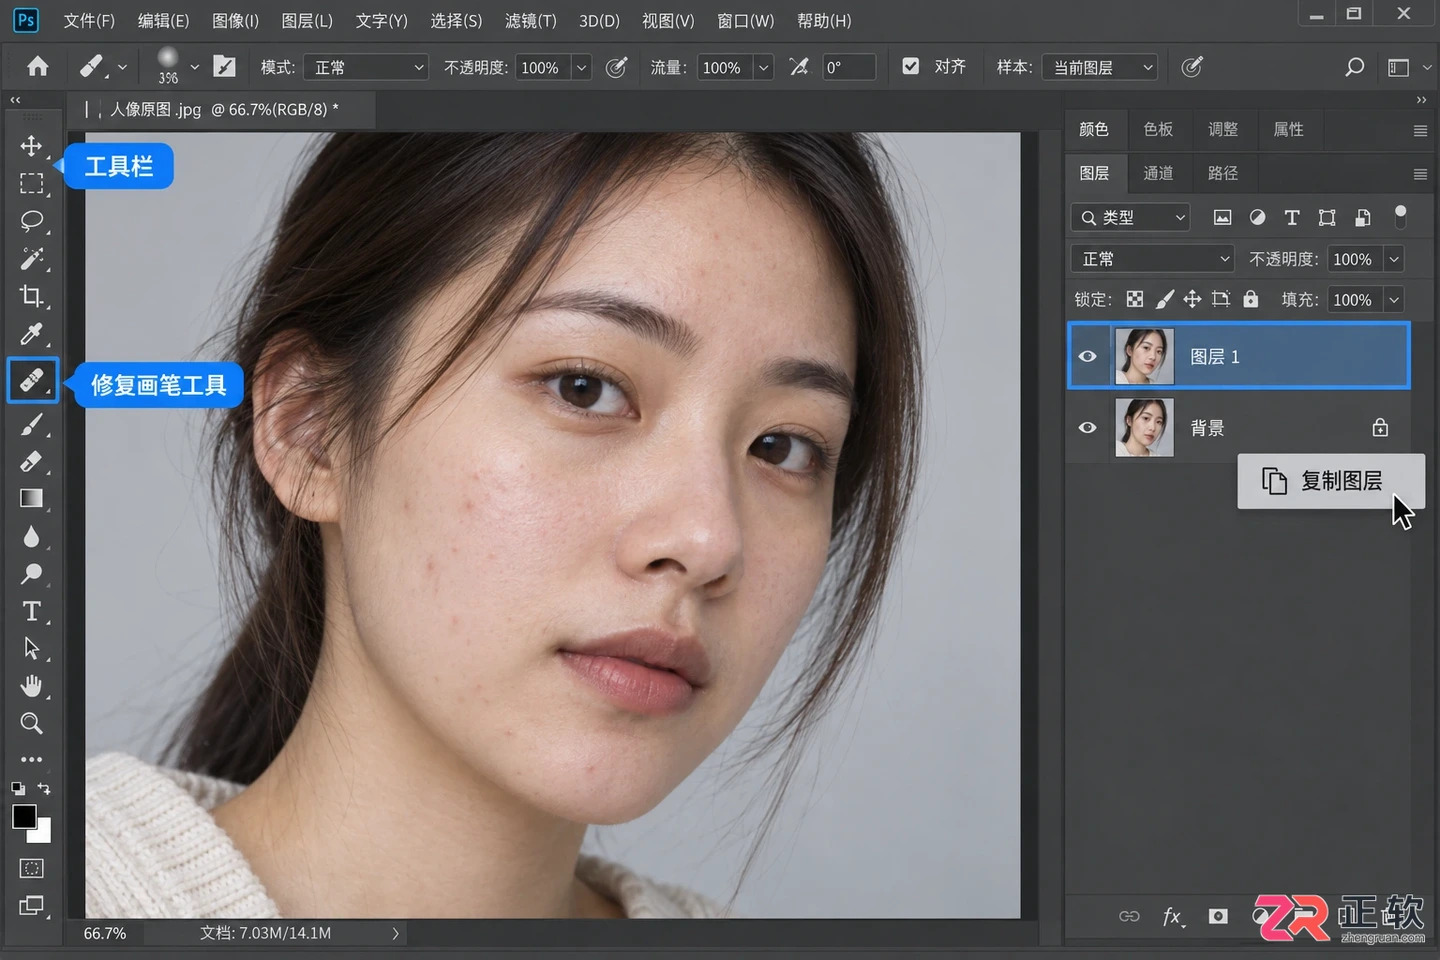Select the Path Selection tool
Screen dimensions: 1440x960
[x=31, y=649]
